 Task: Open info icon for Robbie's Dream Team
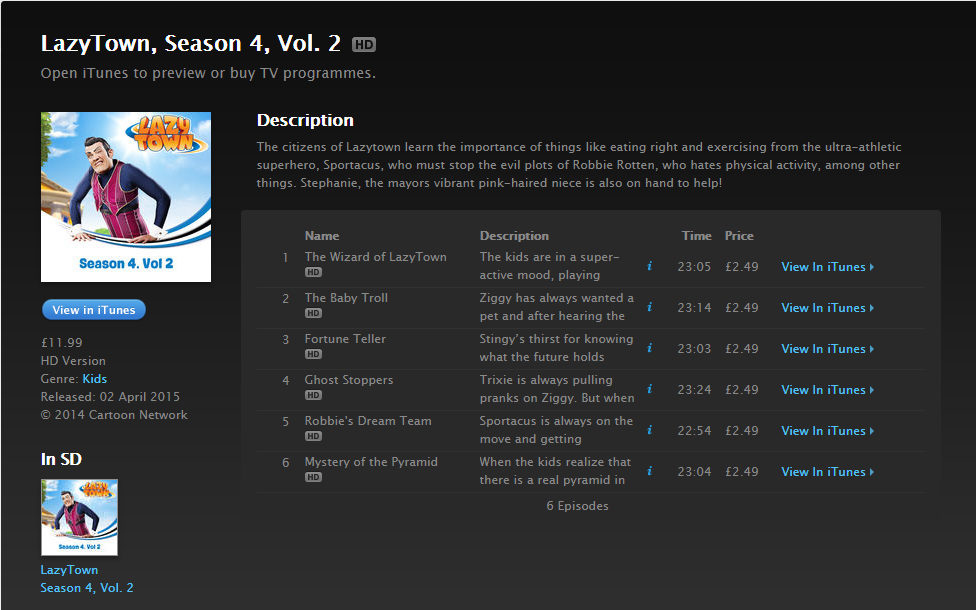(649, 430)
